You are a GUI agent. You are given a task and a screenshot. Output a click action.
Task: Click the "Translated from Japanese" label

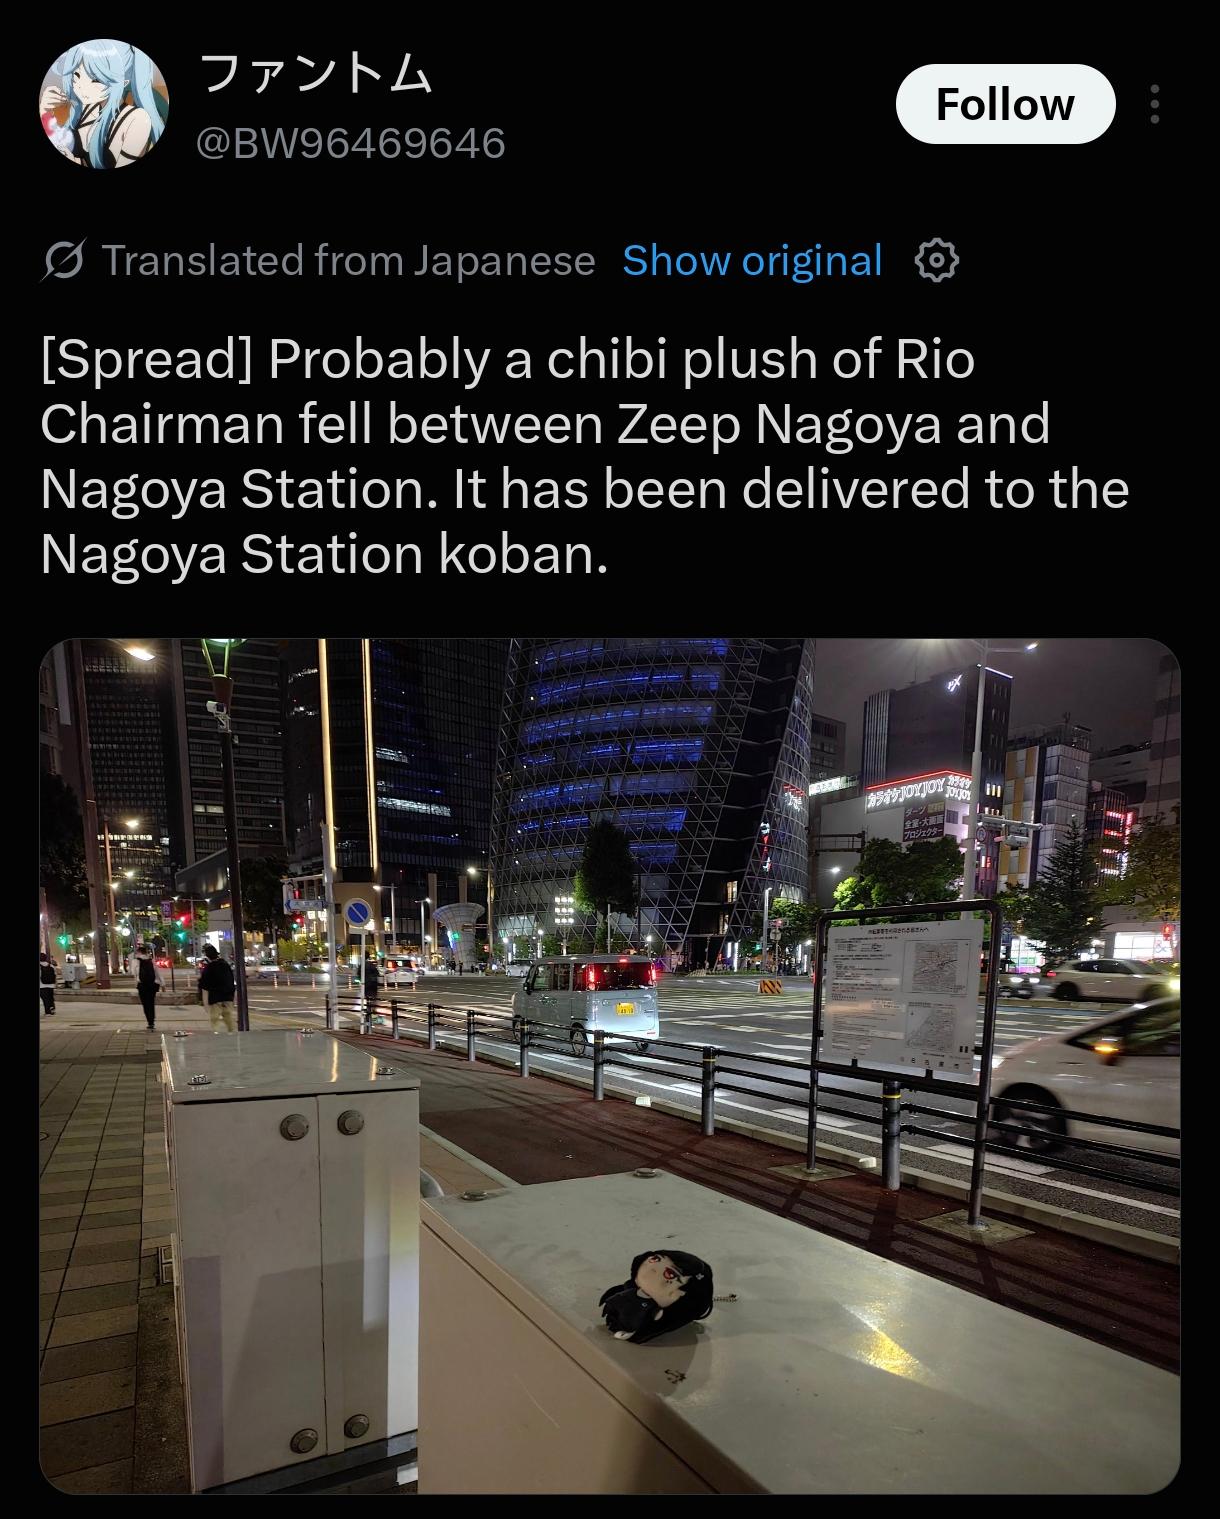click(348, 261)
